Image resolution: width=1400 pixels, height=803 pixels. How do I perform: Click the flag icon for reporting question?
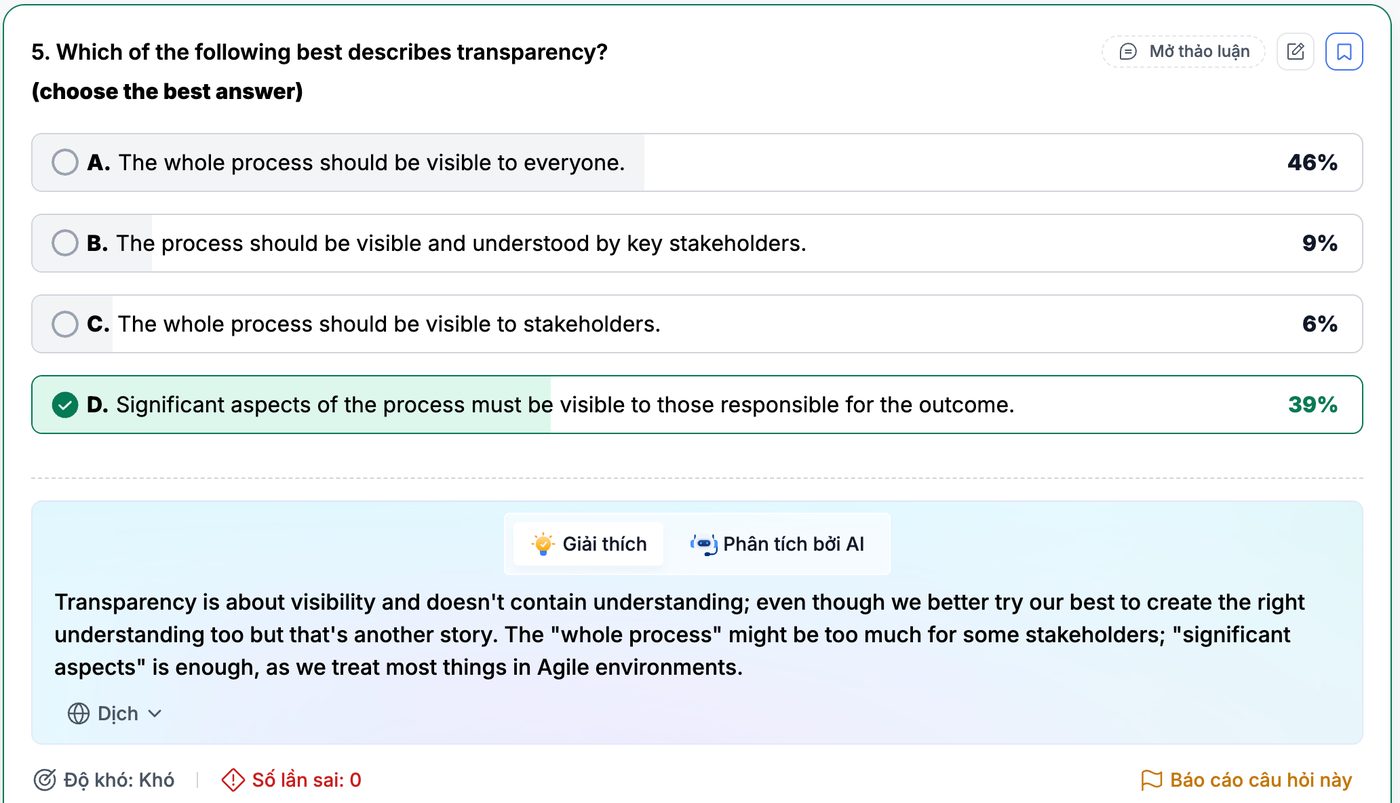pyautogui.click(x=1151, y=780)
